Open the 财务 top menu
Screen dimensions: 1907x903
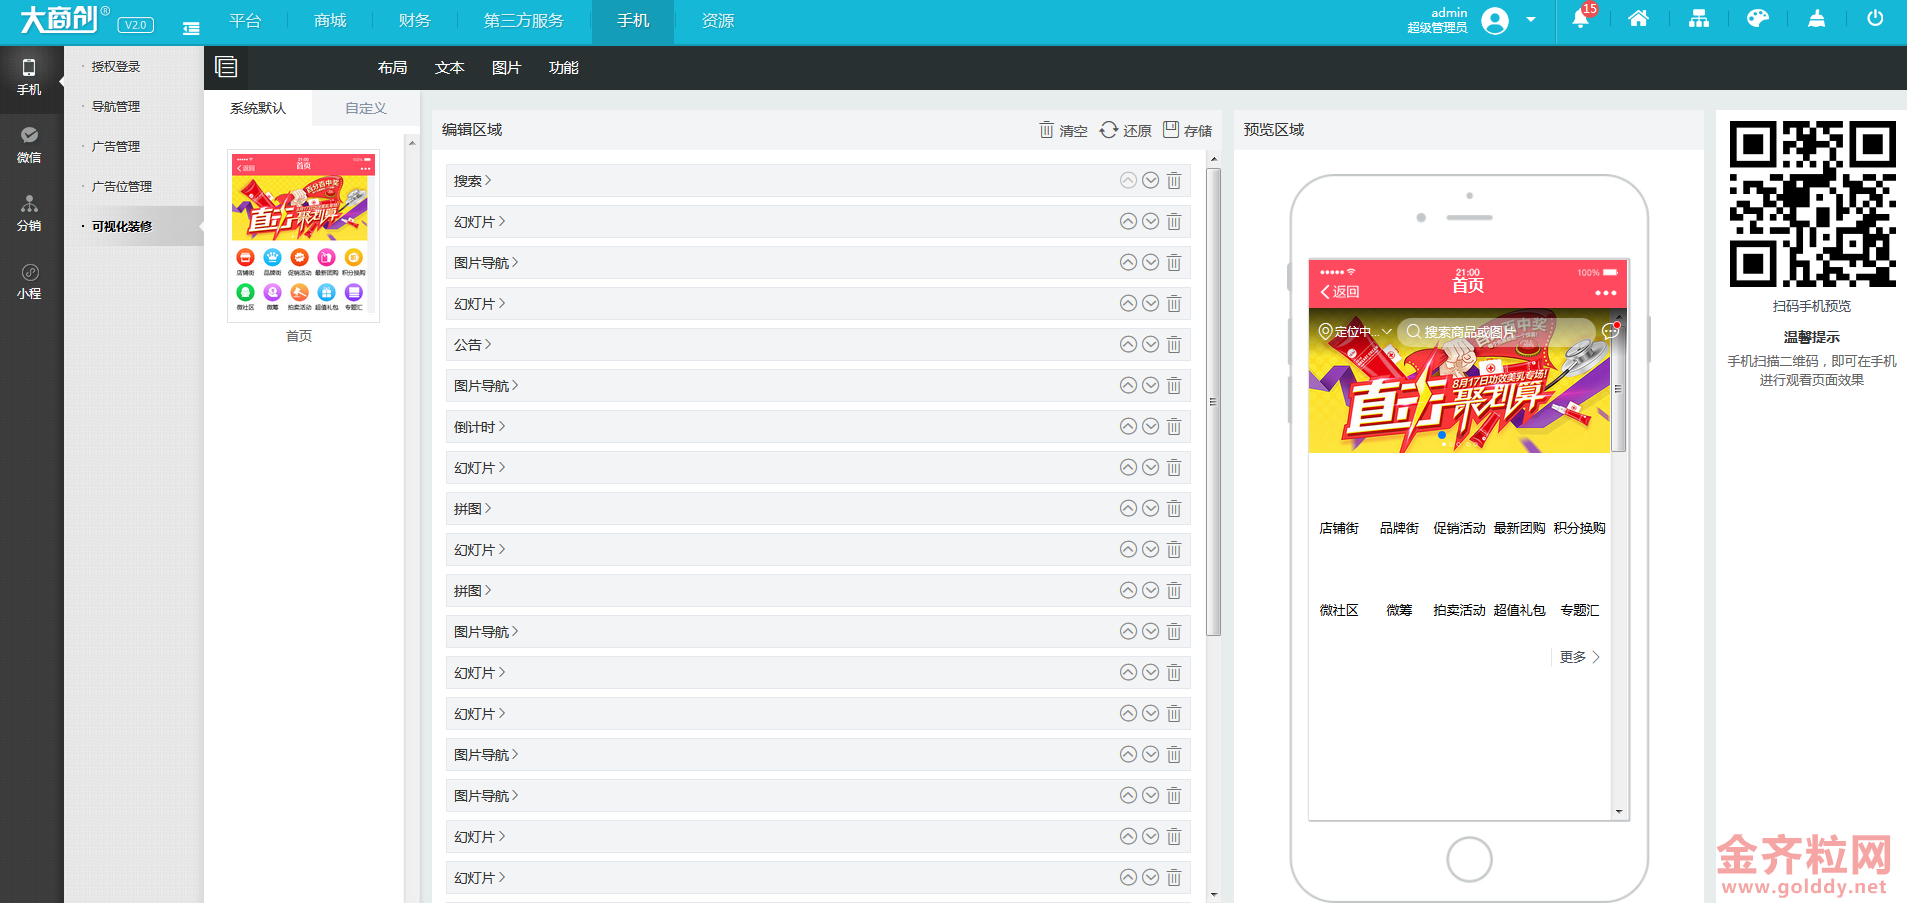(414, 21)
